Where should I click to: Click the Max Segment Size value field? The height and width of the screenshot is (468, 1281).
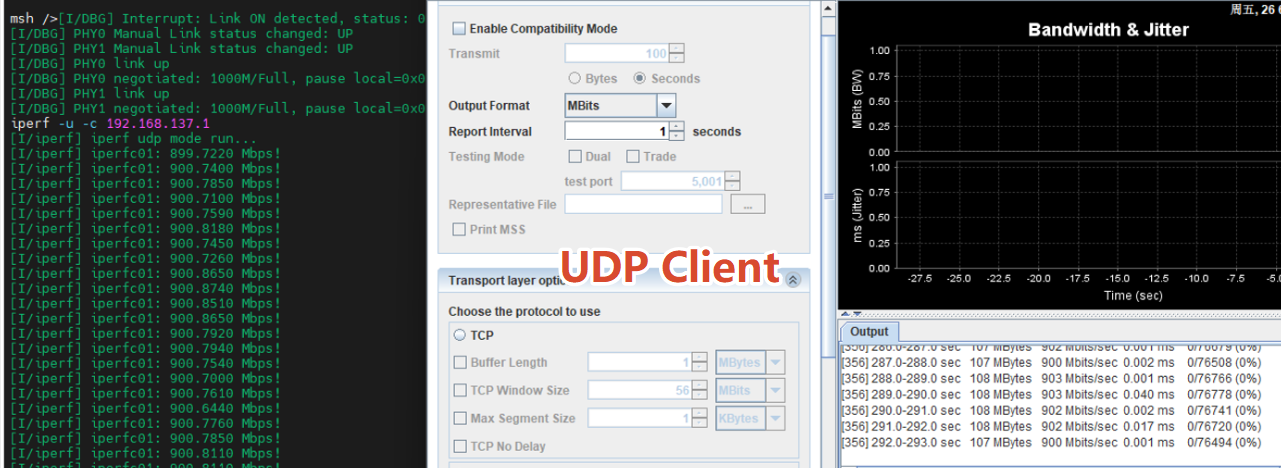(x=640, y=418)
